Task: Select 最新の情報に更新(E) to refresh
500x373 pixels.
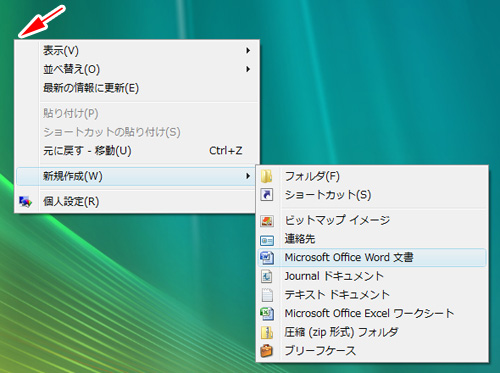Action: tap(137, 88)
